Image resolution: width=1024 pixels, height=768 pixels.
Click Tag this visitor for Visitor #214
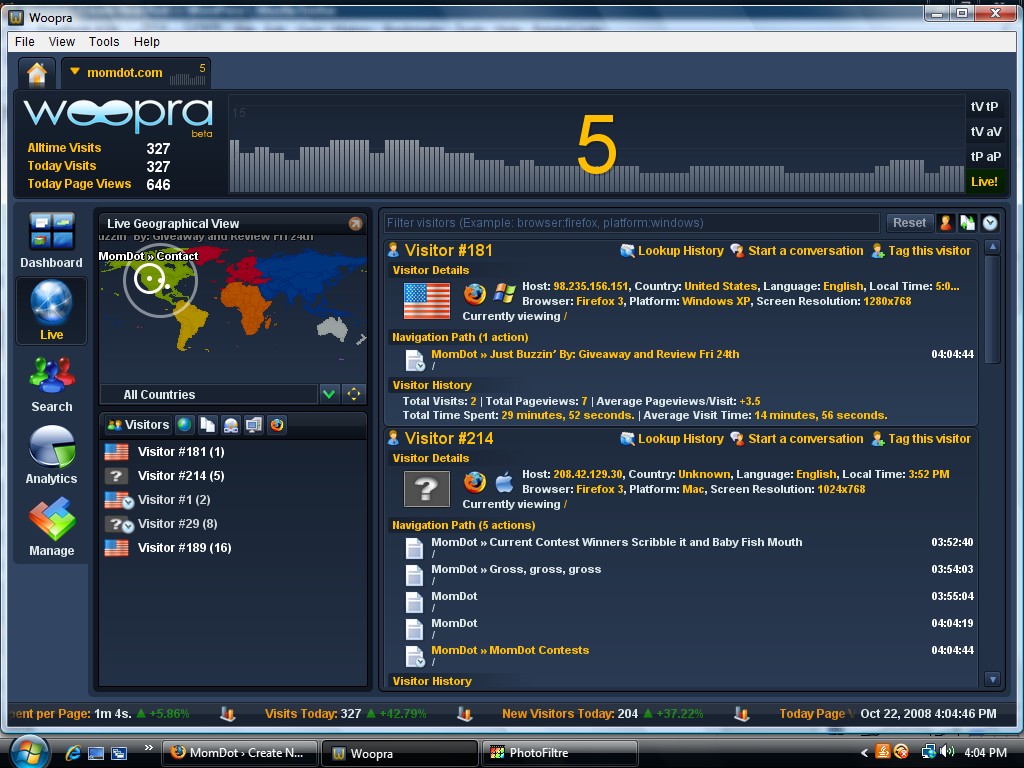pyautogui.click(x=921, y=439)
